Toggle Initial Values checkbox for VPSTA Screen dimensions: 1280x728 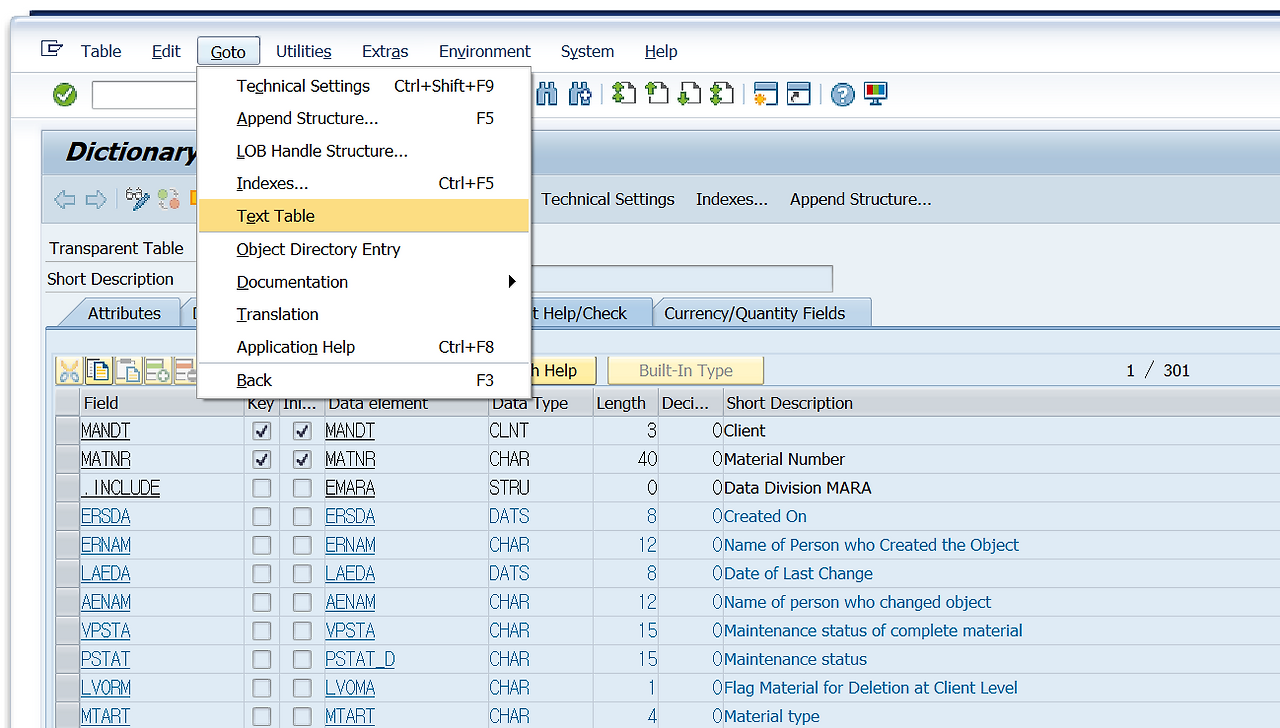[302, 631]
